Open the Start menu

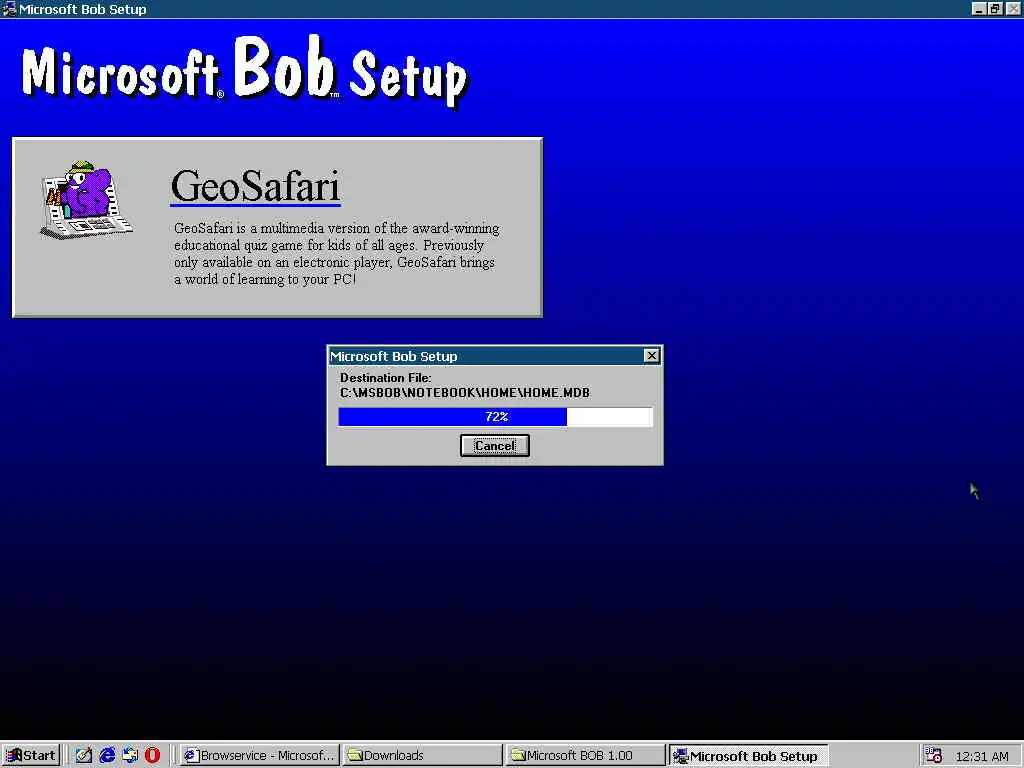click(31, 755)
